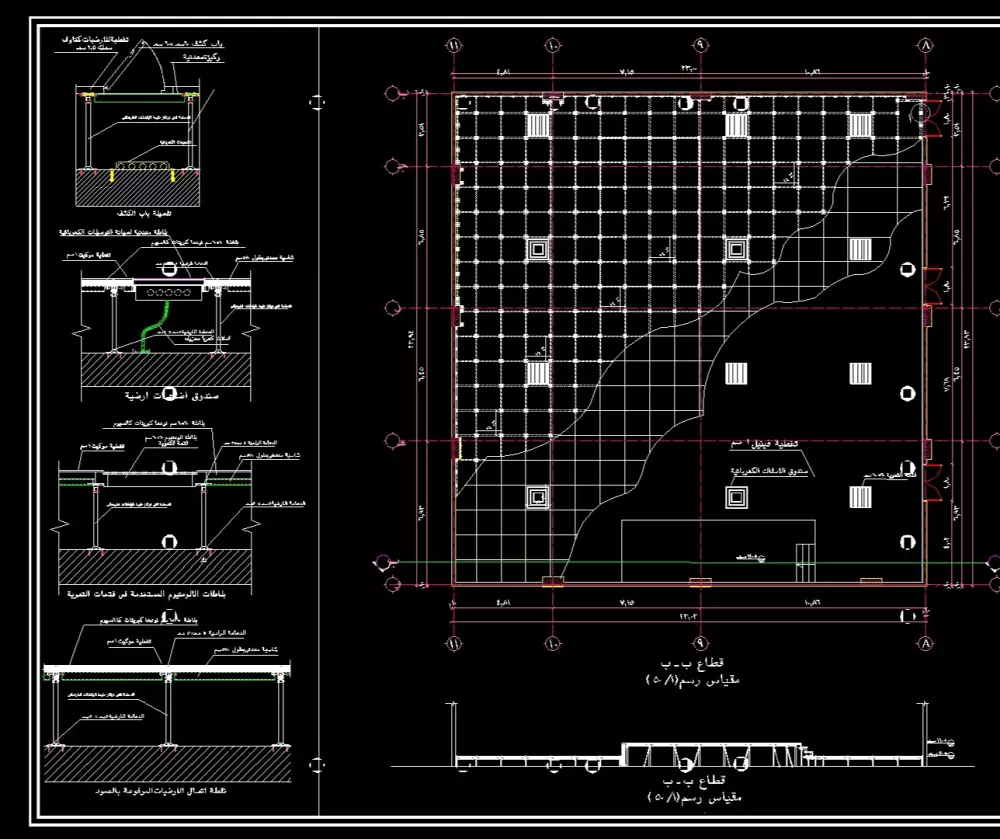Screen dimensions: 1000x839
Task: Select the 'صندوق الأسلاك الكهربائية' label in plan
Action: tap(769, 471)
